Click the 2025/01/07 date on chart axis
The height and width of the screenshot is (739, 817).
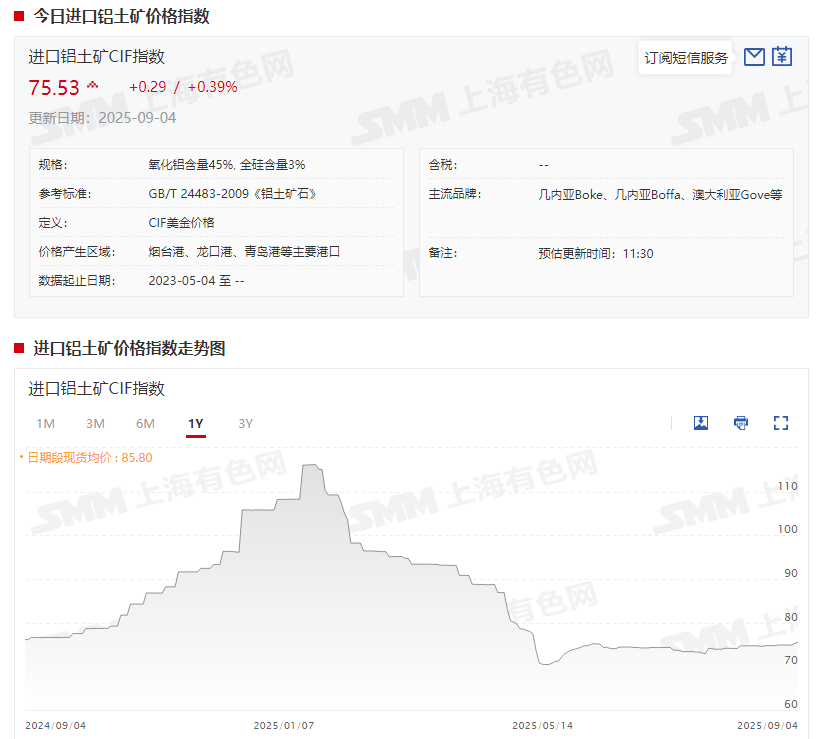point(284,726)
